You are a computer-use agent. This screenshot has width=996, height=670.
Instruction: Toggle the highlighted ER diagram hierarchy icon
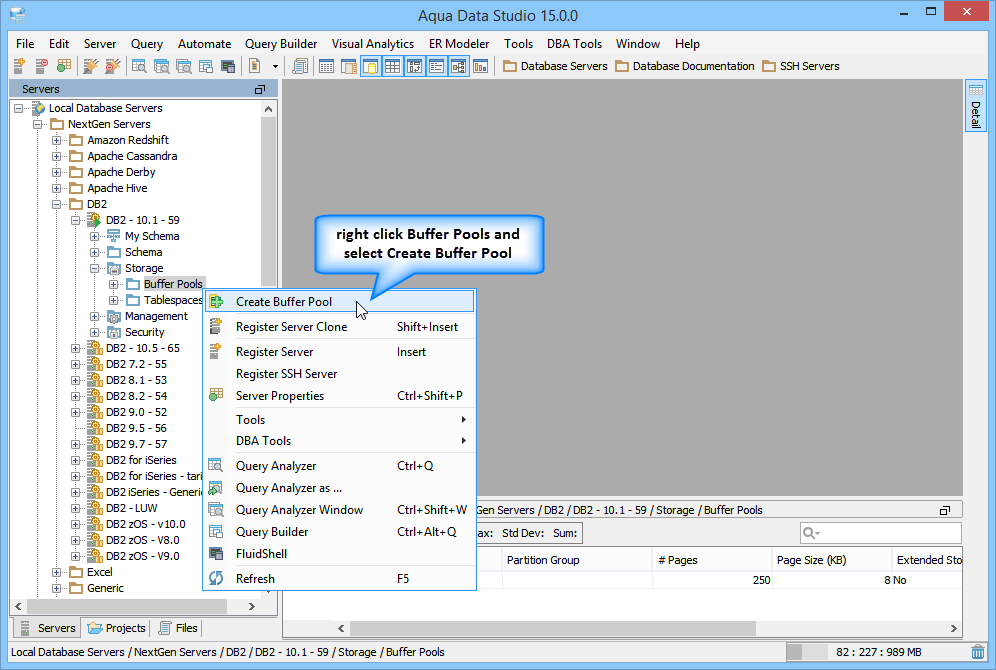coord(459,66)
